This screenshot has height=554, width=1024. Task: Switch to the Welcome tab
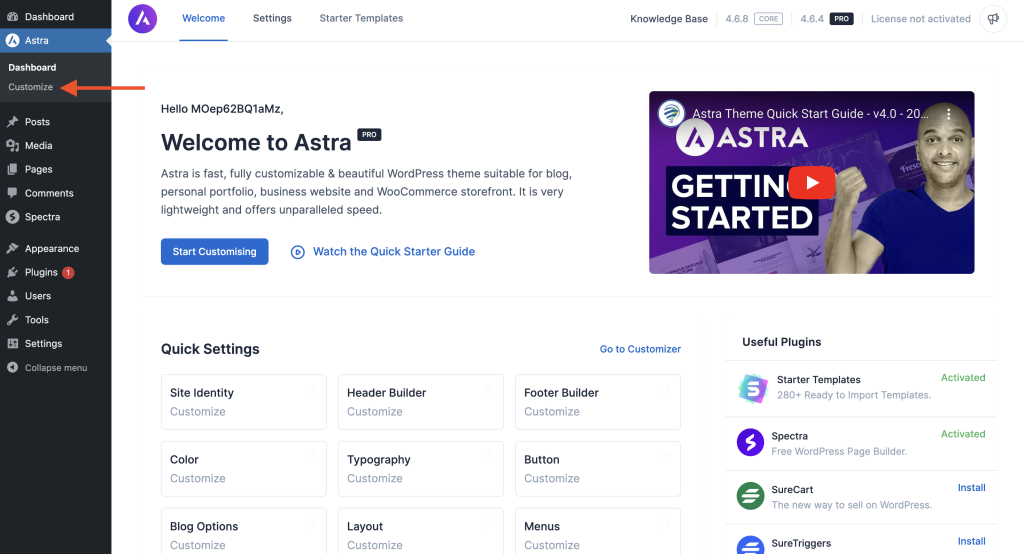203,18
